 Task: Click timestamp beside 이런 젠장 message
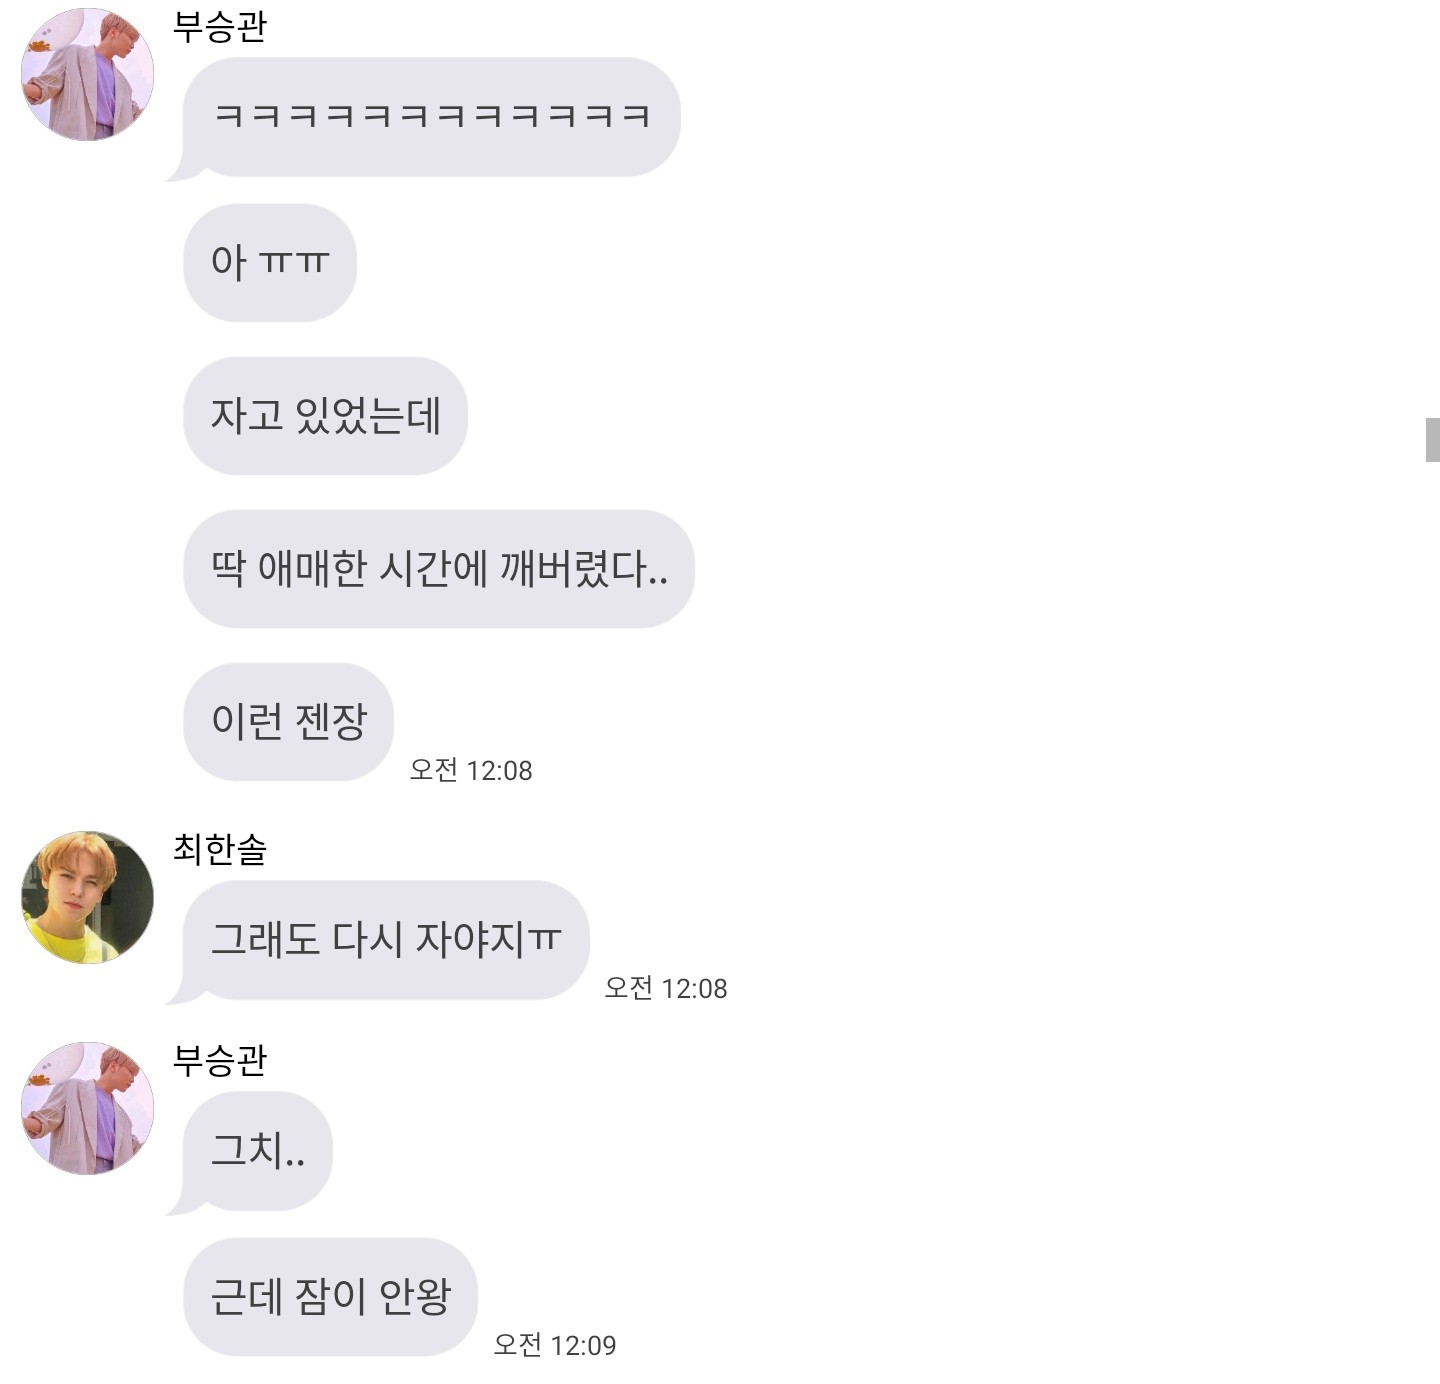[471, 770]
